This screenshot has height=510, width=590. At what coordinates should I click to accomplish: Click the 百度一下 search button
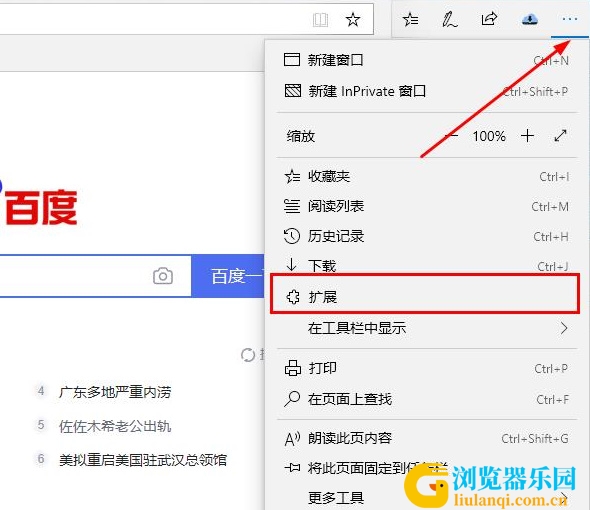(228, 276)
